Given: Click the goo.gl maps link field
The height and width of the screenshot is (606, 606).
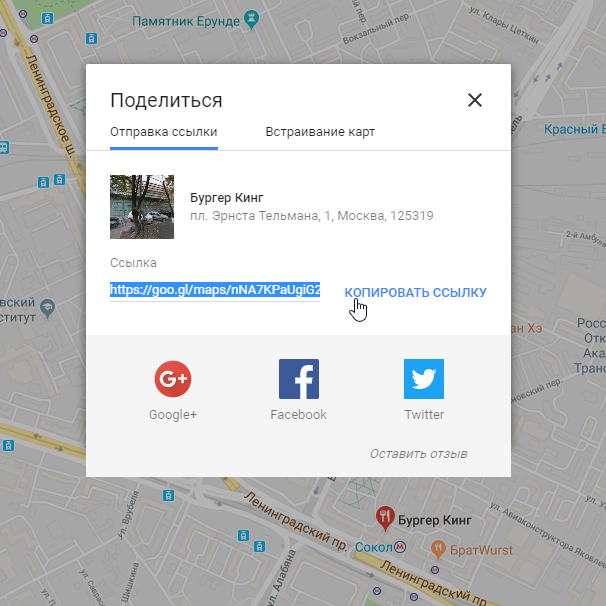Looking at the screenshot, I should pos(215,290).
